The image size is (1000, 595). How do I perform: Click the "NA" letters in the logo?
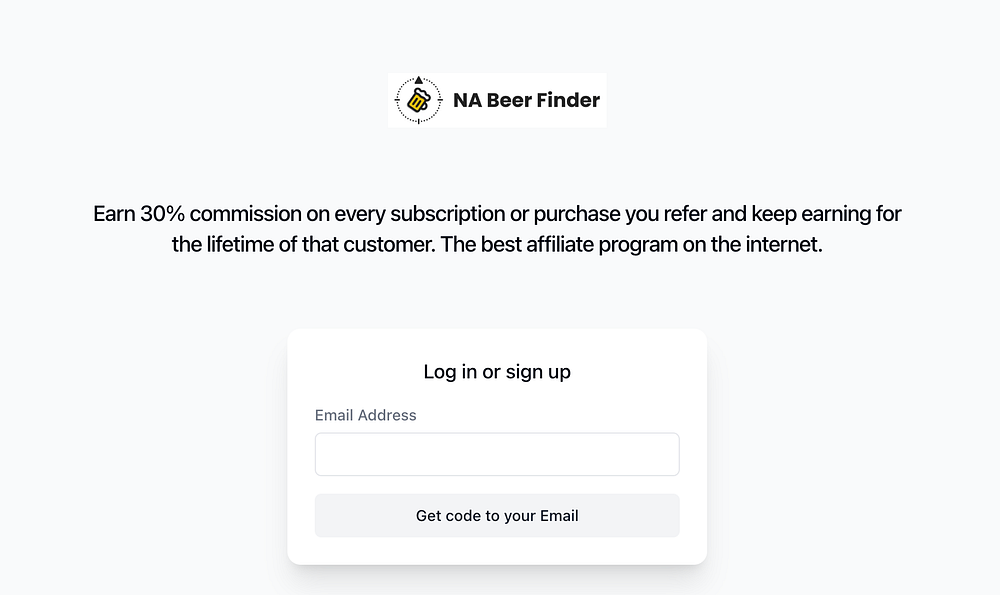click(467, 100)
